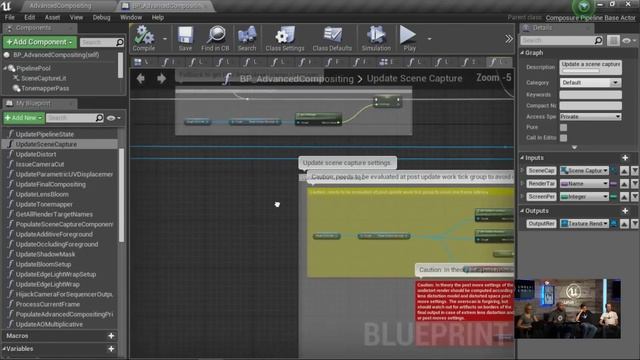Compile the blueprint
This screenshot has width=640, height=360.
click(x=144, y=38)
